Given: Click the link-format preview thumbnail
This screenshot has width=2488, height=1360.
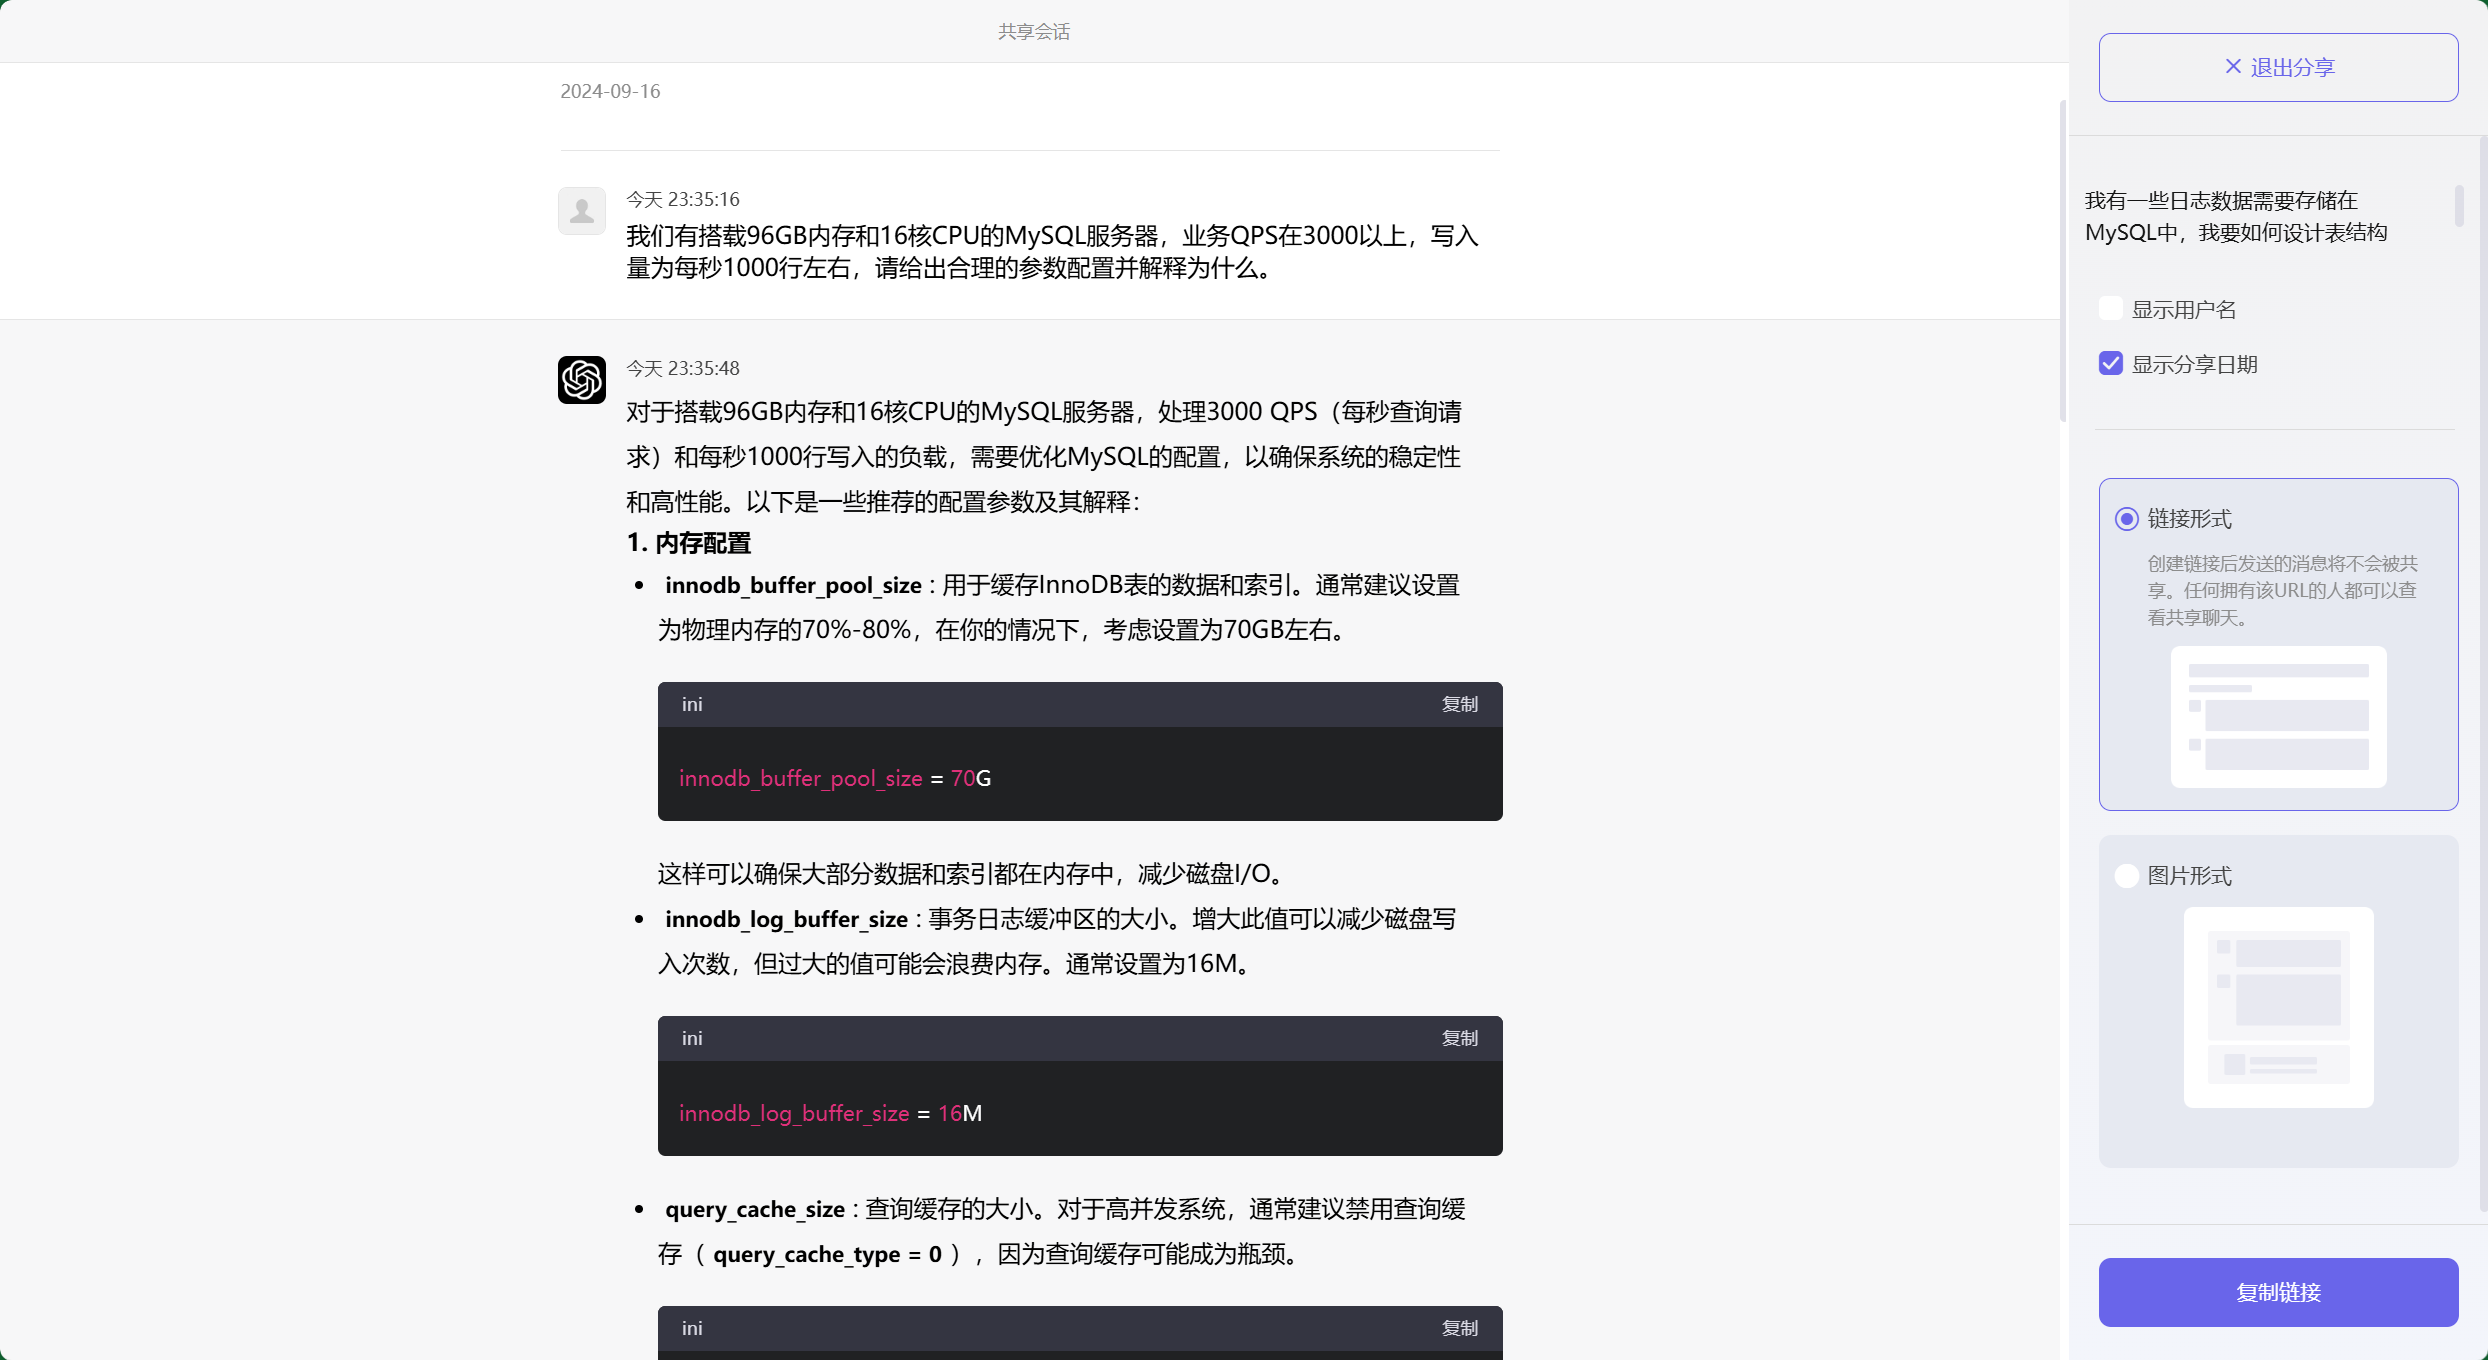Looking at the screenshot, I should (2277, 717).
